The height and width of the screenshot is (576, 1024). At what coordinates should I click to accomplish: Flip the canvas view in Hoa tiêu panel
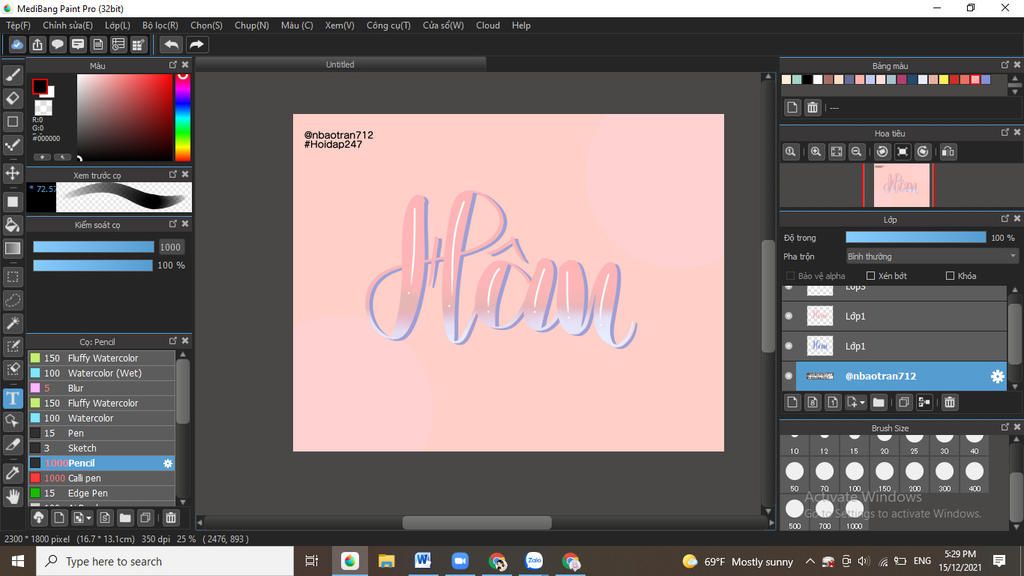[948, 152]
